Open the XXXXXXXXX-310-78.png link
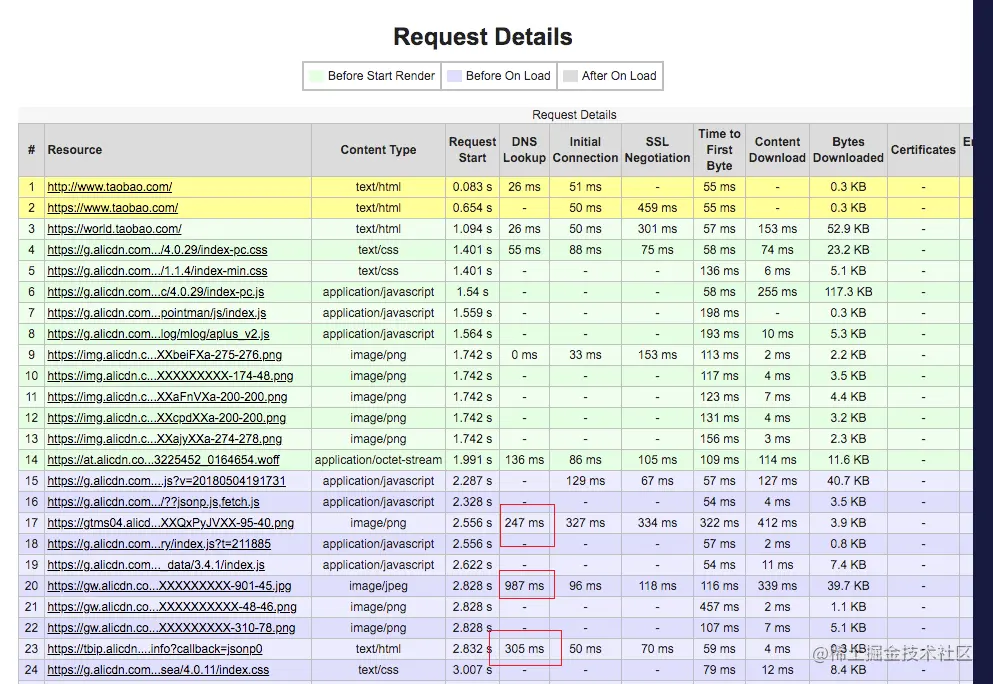The height and width of the screenshot is (684, 993). point(171,628)
